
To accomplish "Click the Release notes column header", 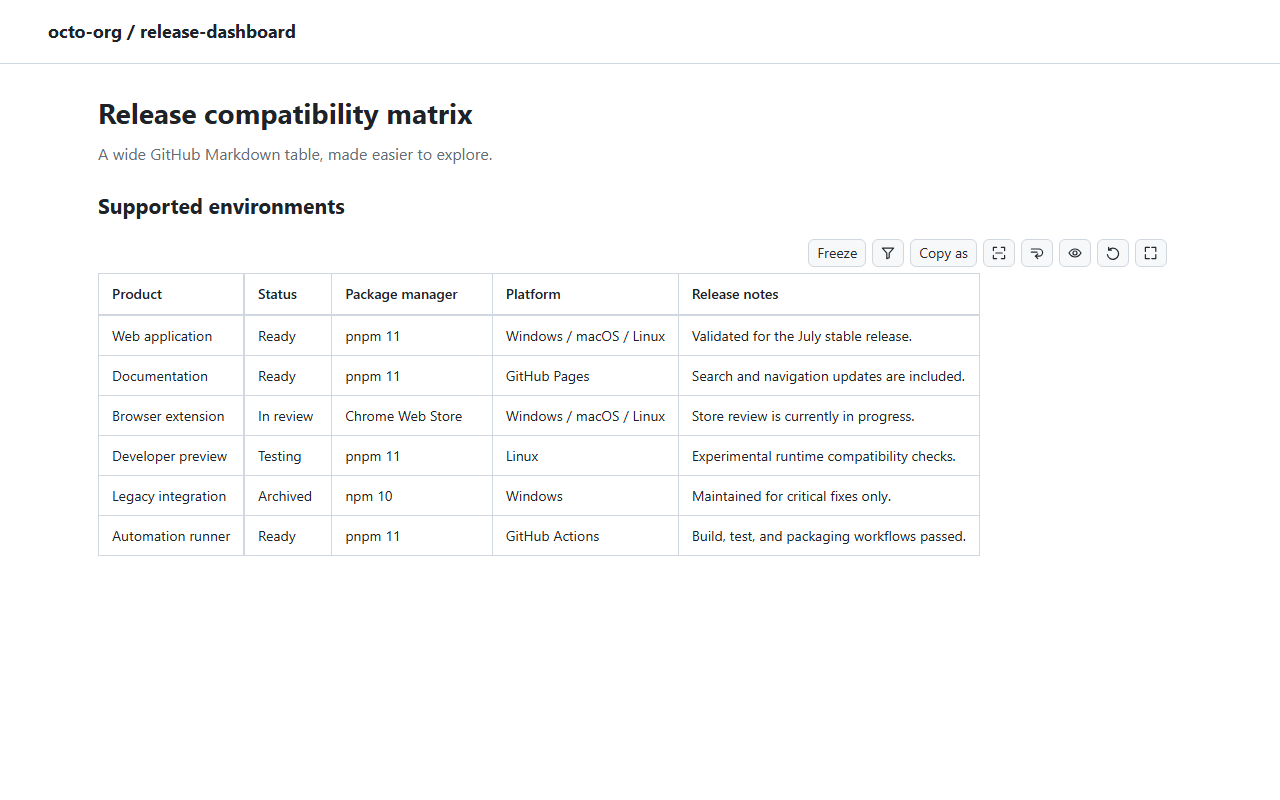I will click(x=829, y=294).
